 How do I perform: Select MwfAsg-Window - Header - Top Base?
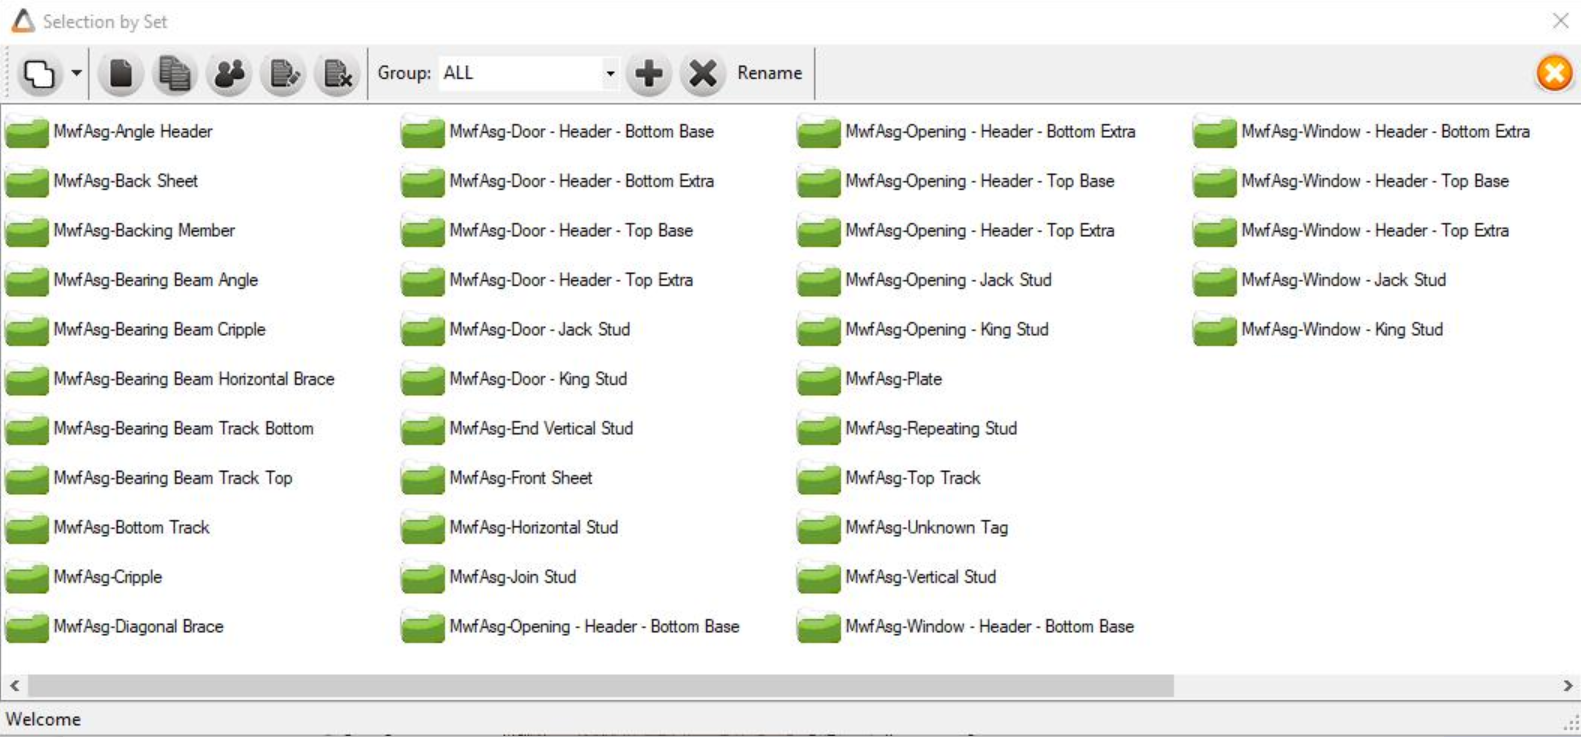1375,181
